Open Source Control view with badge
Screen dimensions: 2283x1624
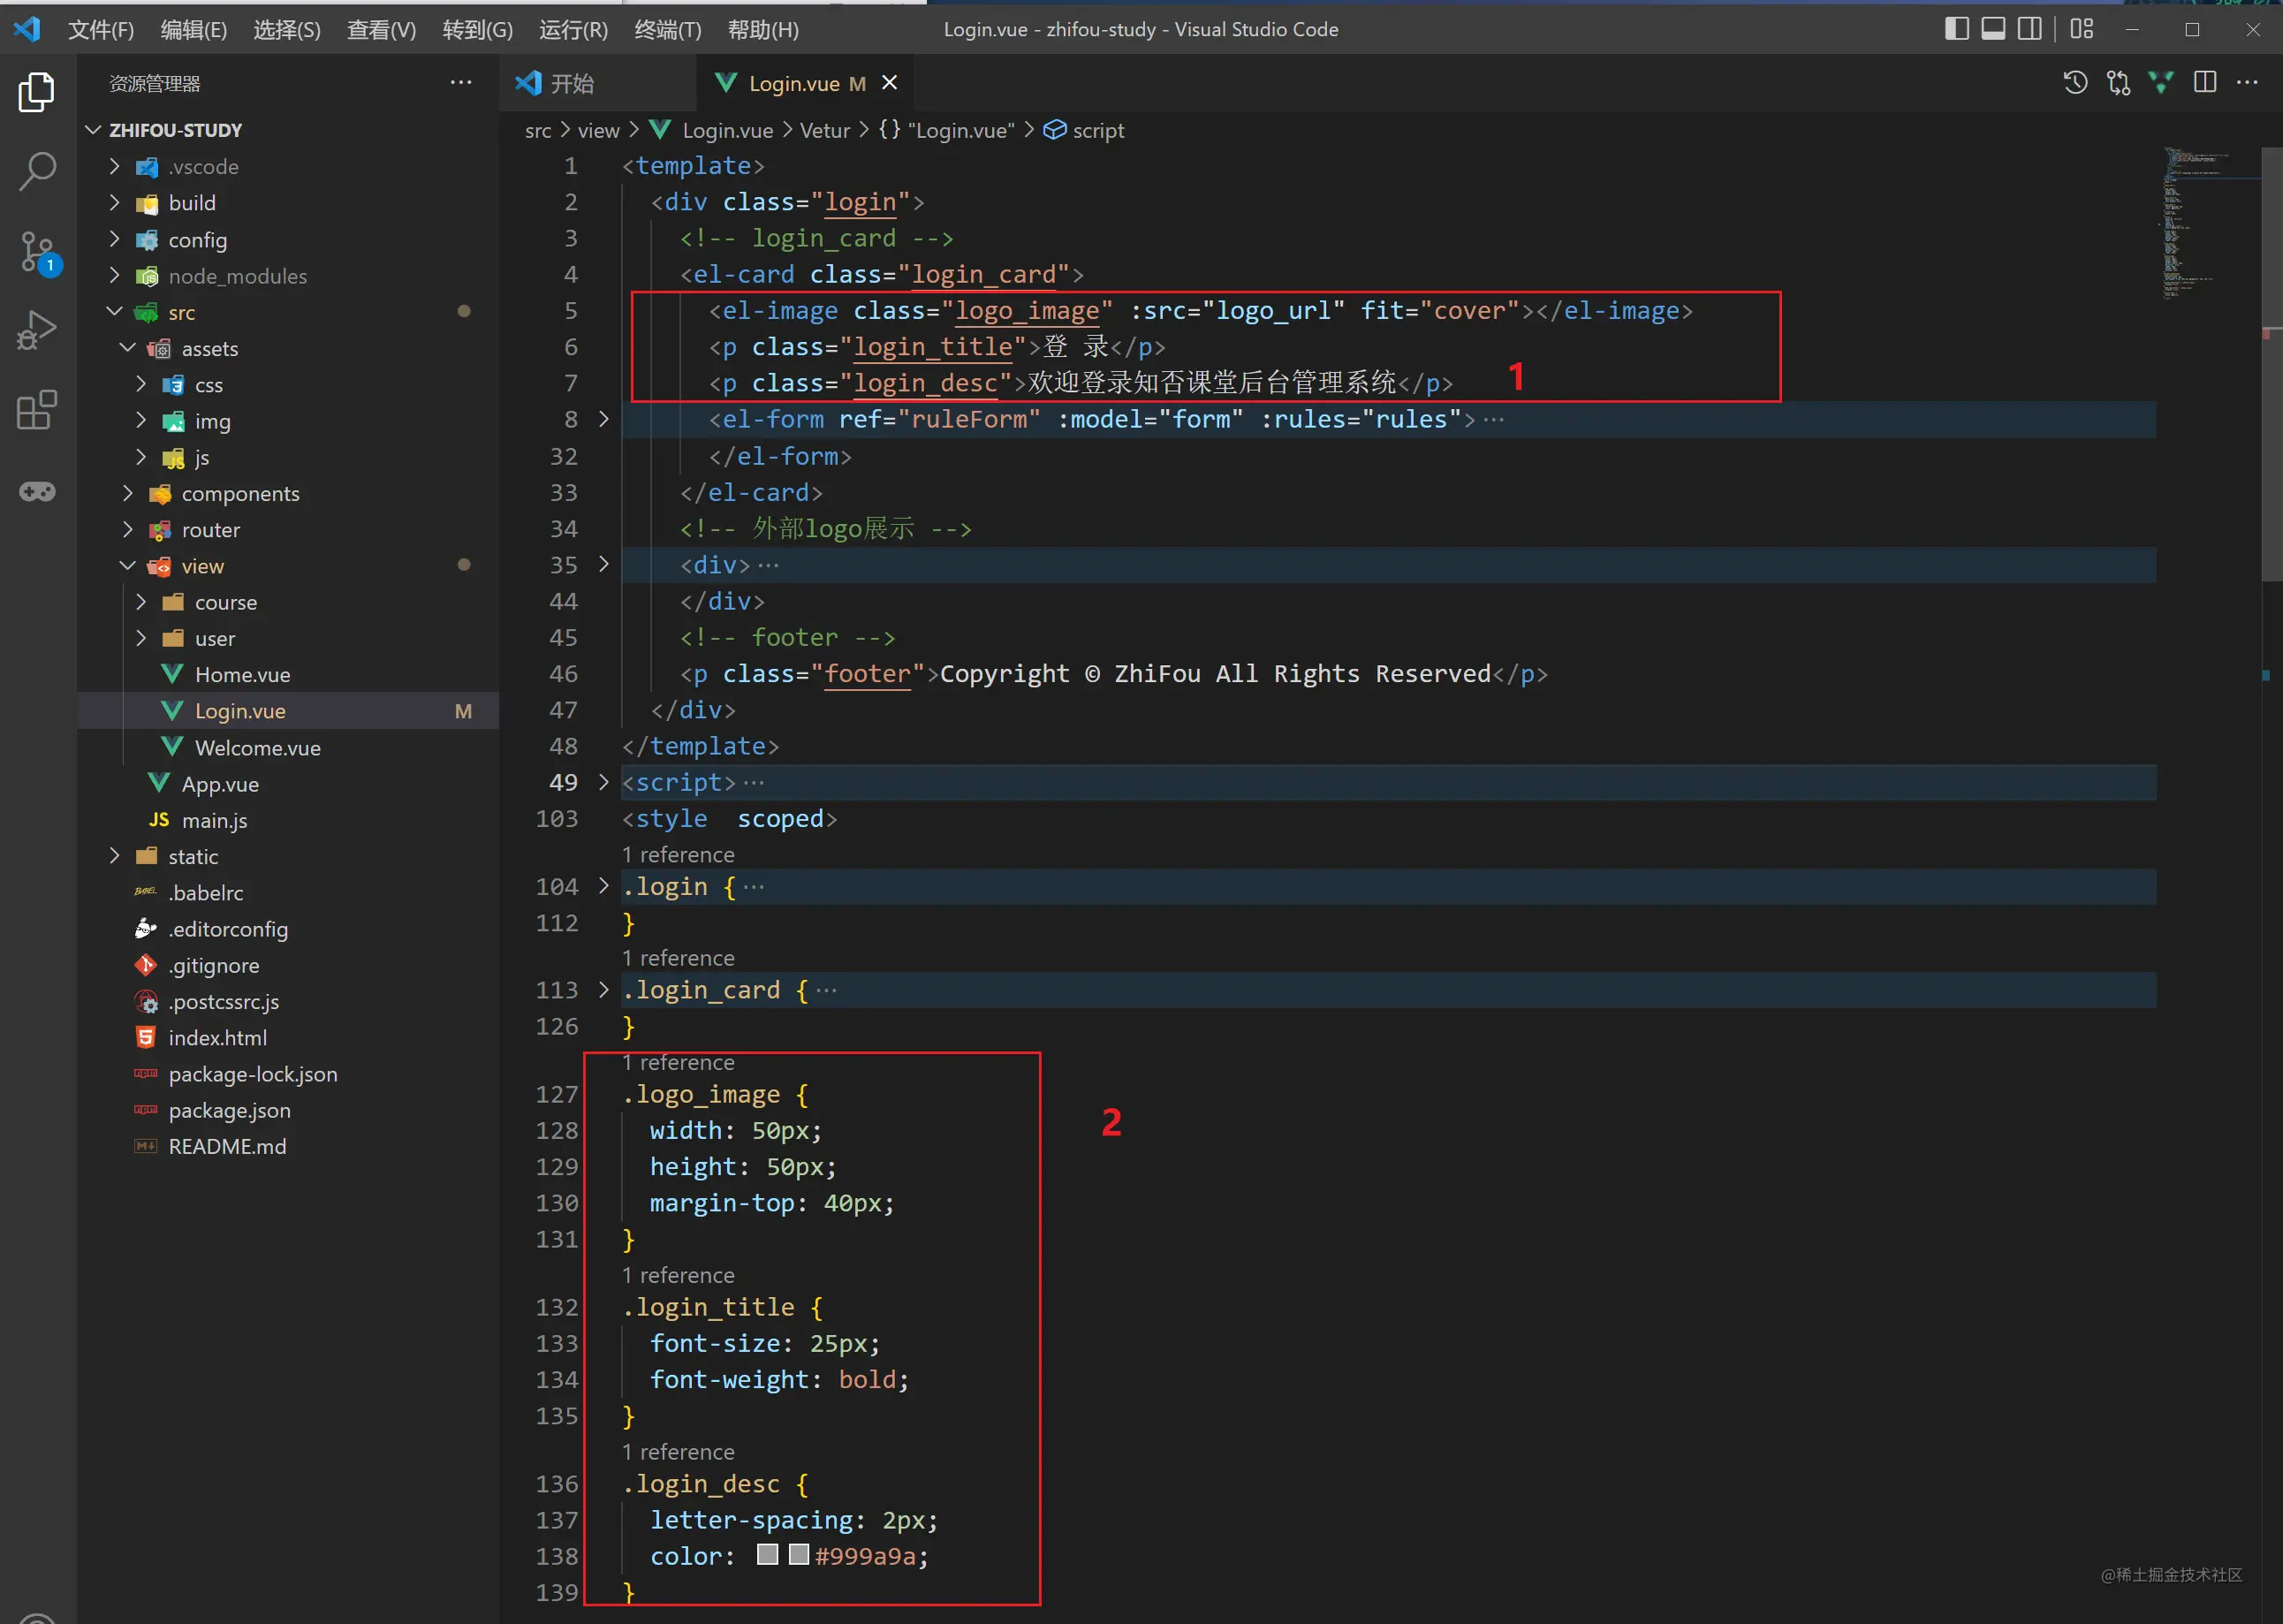(37, 252)
